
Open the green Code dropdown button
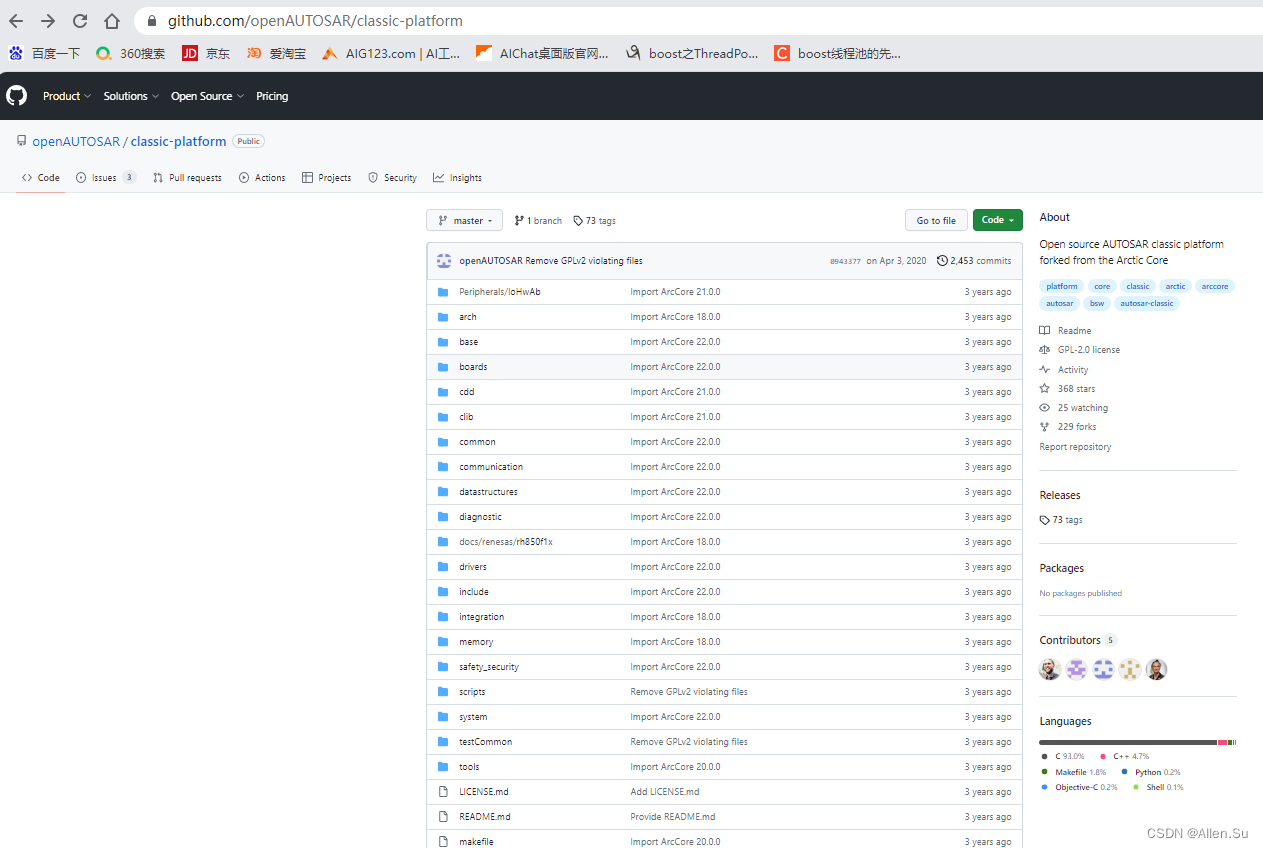point(998,220)
